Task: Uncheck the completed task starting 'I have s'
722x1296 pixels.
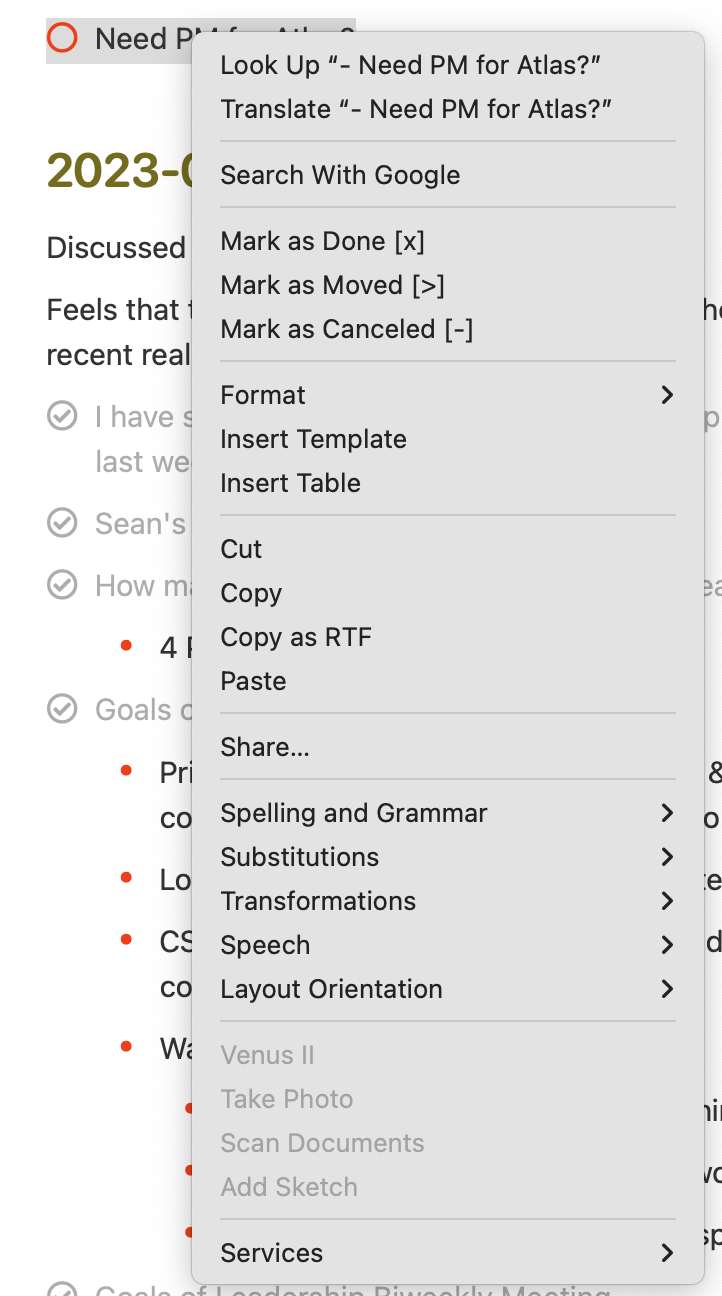Action: 62,416
